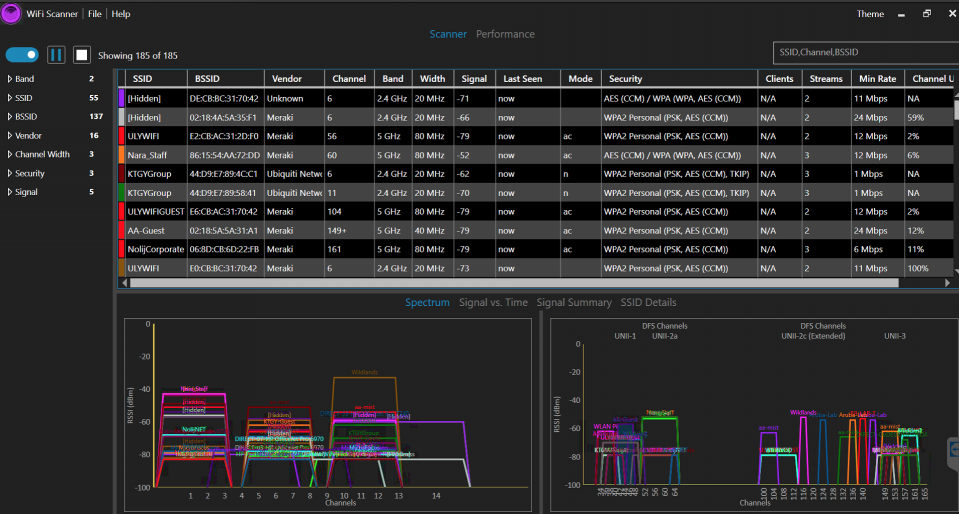Open the File menu
Screen dimensions: 959x514
click(94, 14)
